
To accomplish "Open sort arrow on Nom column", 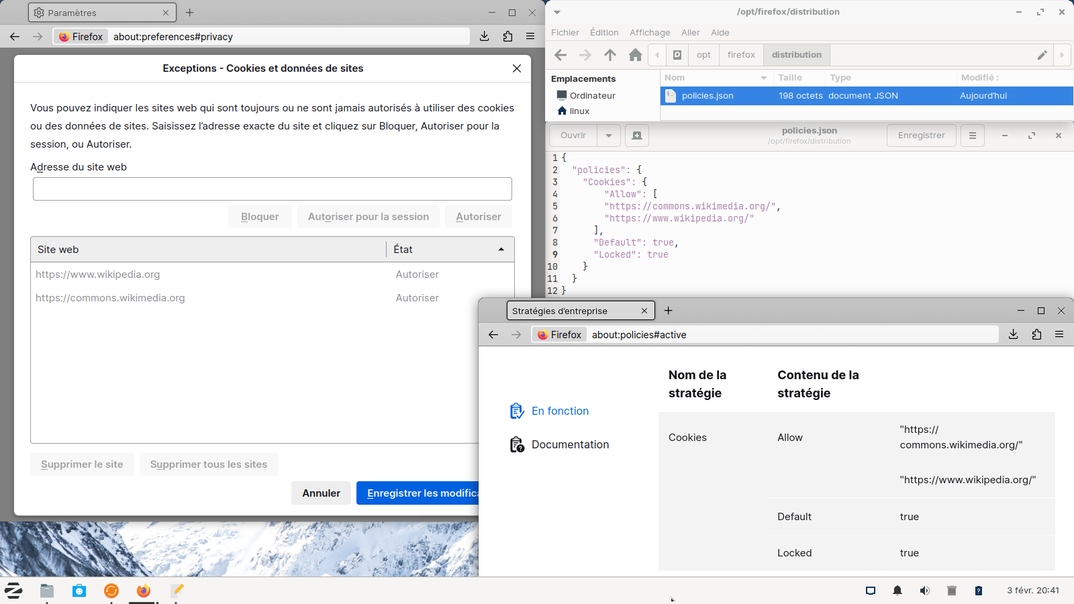I will pyautogui.click(x=764, y=78).
